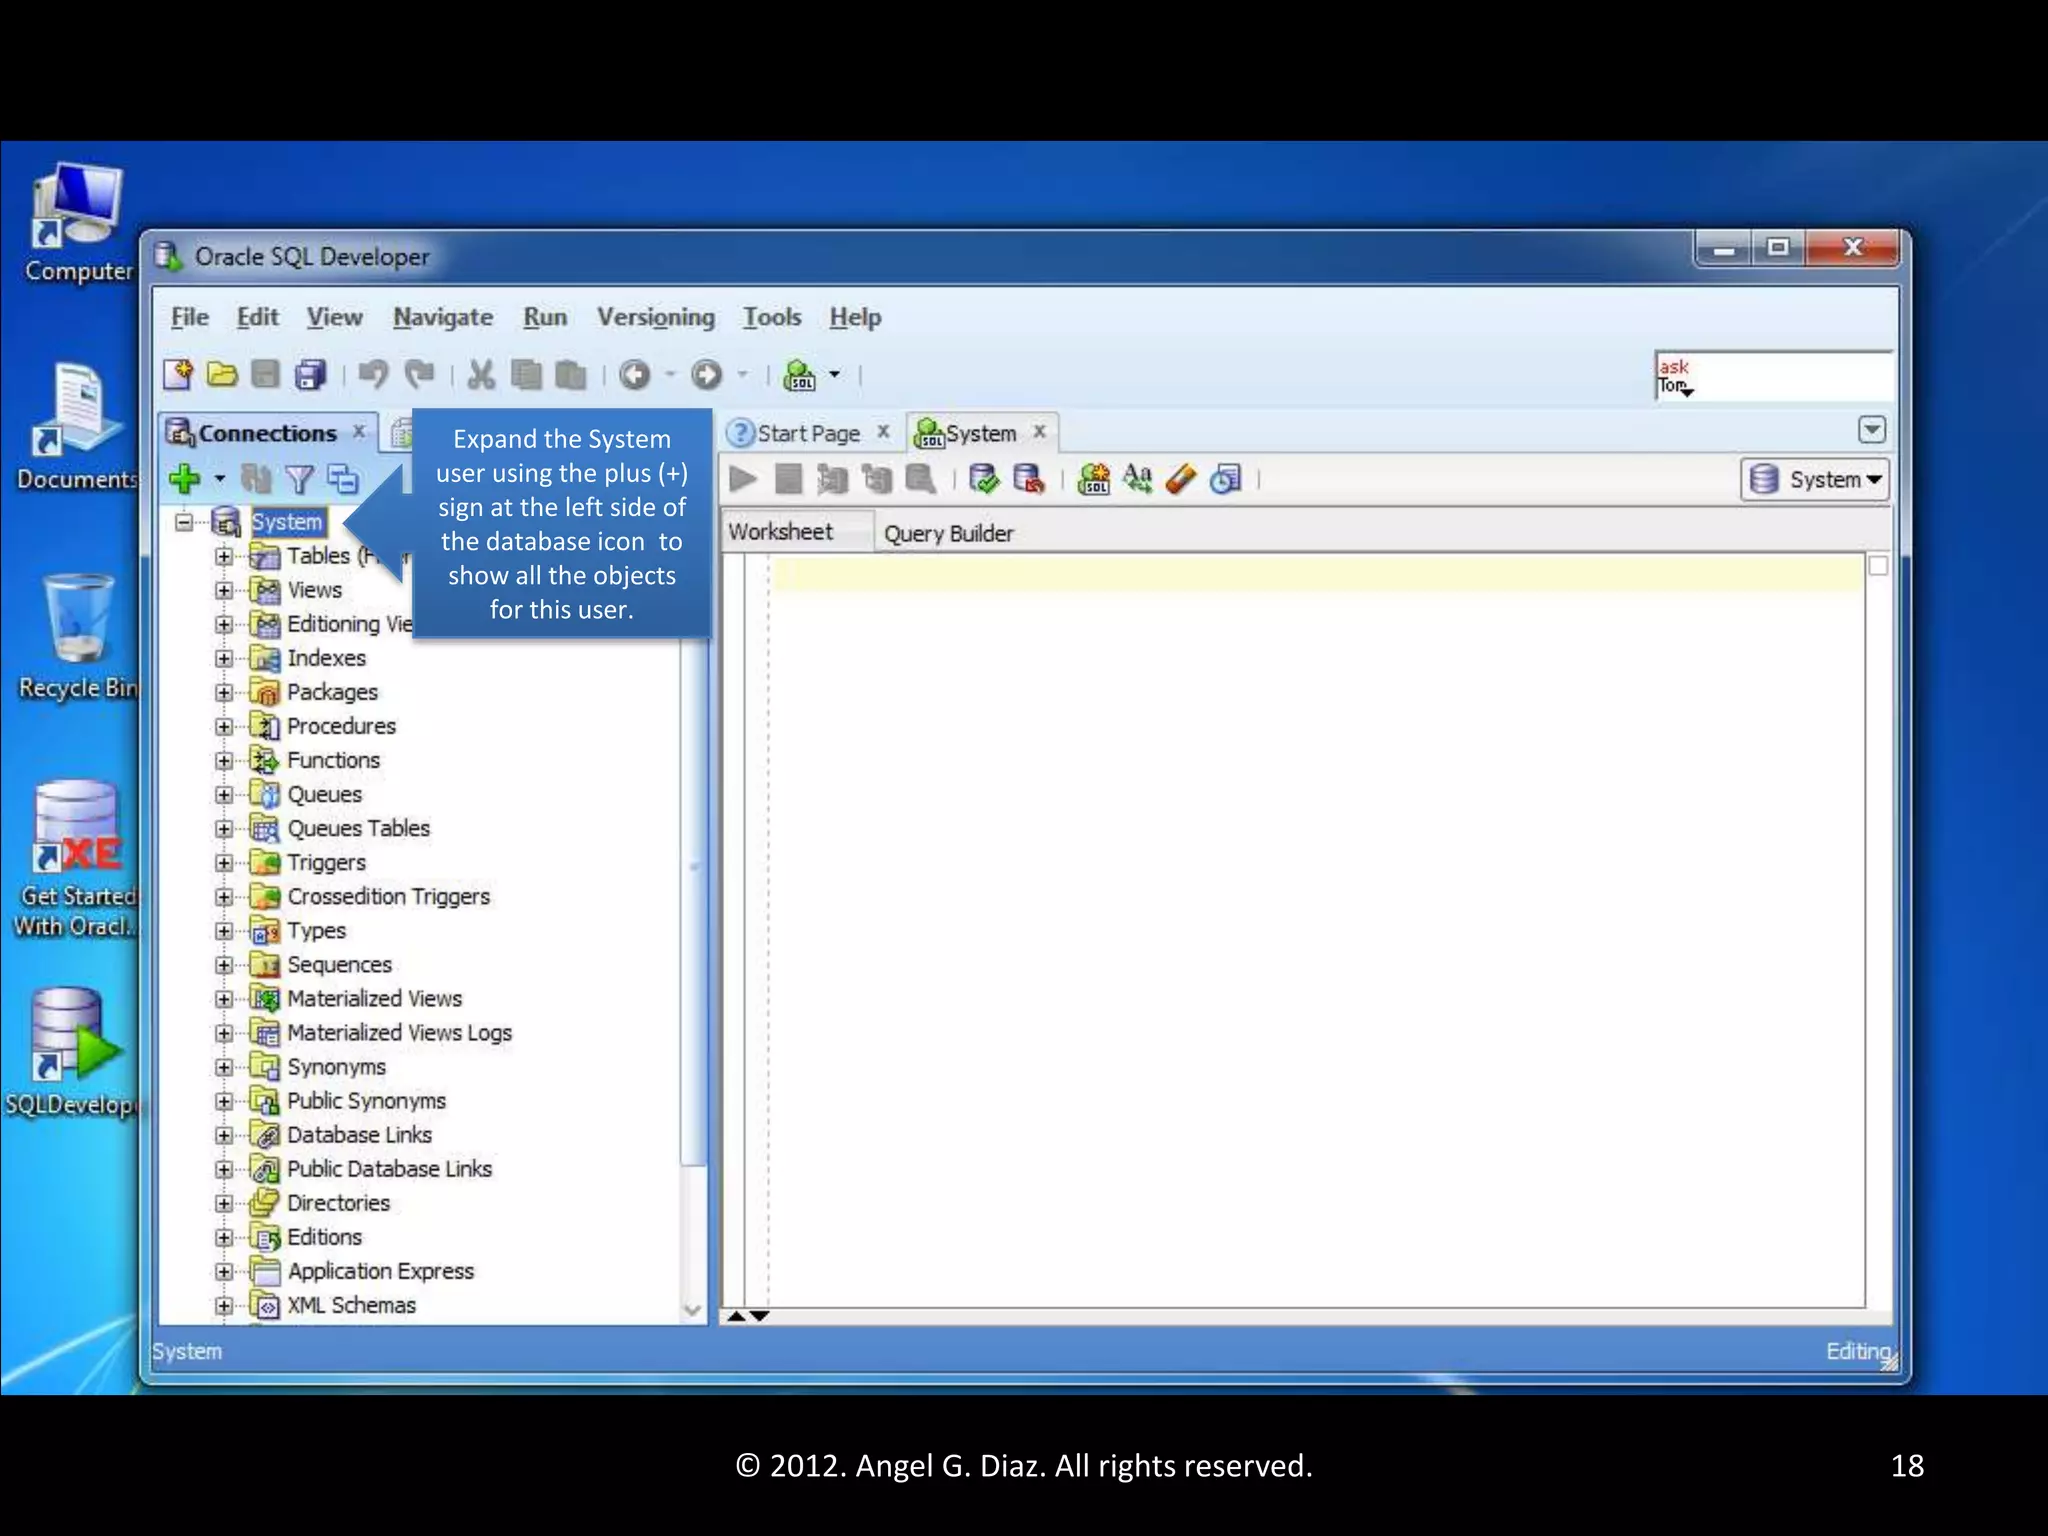Screen dimensions: 2048x1536
Task: Expand the Sequences tree node
Action: coord(224,966)
